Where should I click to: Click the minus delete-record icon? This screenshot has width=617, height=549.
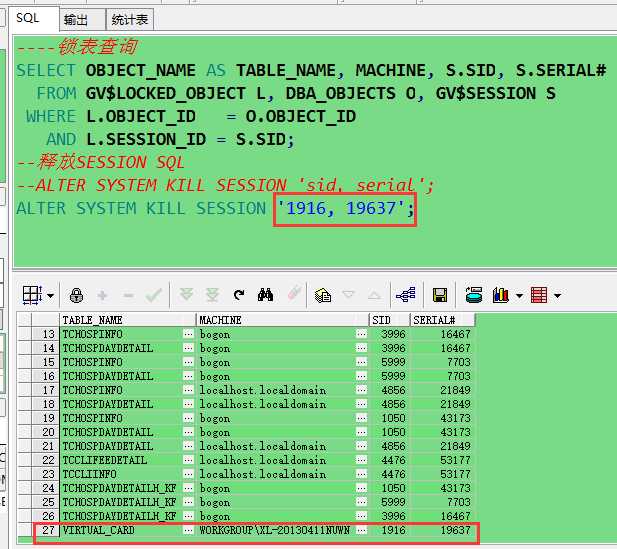coord(128,295)
